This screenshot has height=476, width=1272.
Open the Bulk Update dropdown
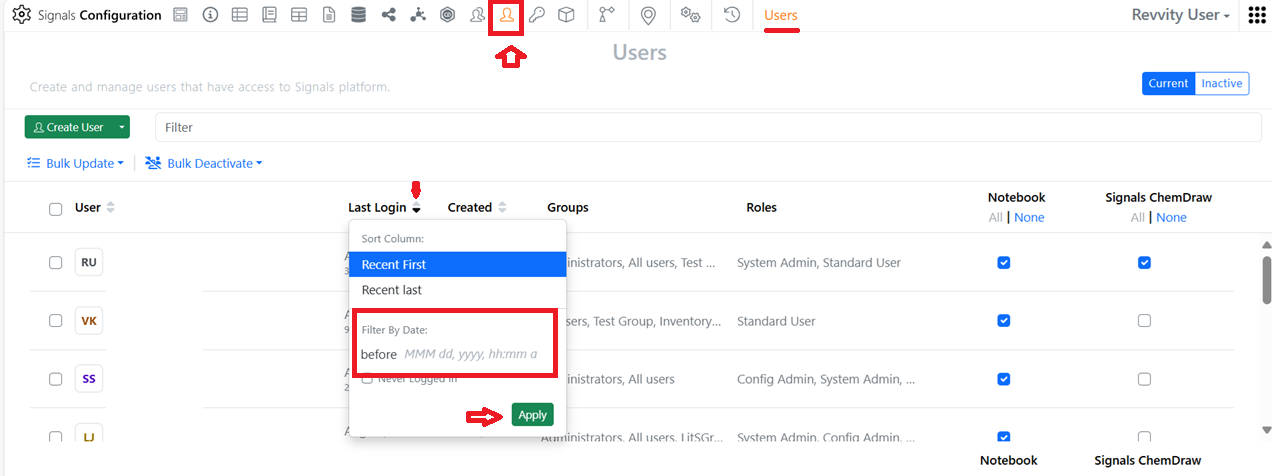[75, 163]
